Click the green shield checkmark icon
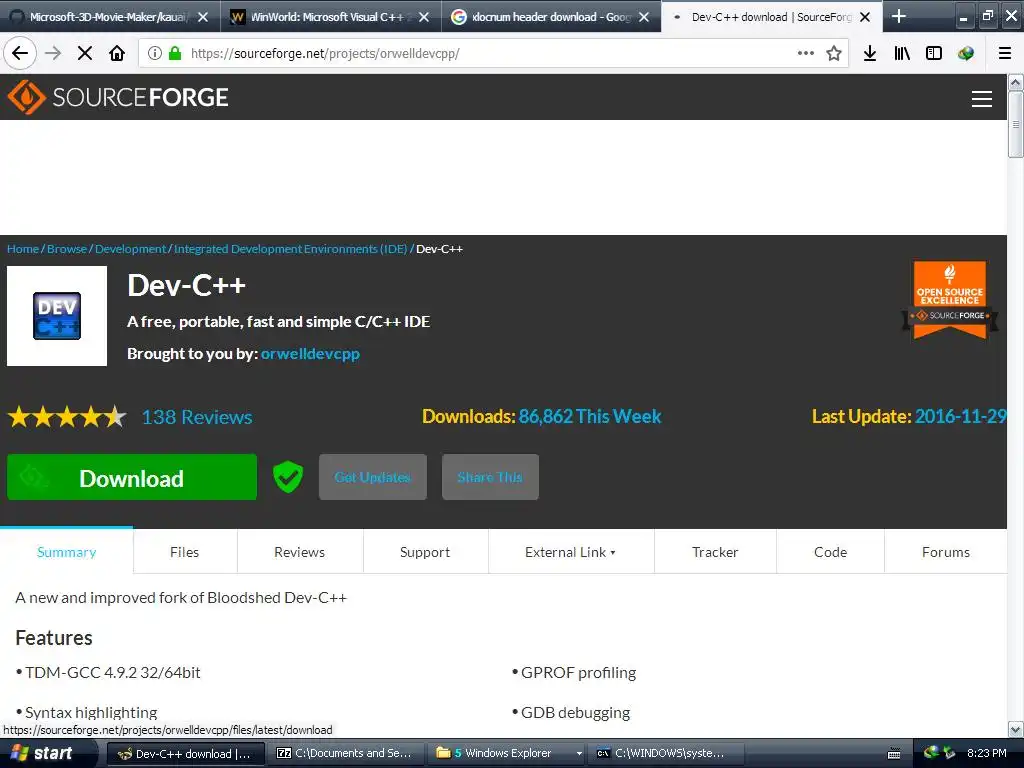The image size is (1024, 768). (x=288, y=477)
